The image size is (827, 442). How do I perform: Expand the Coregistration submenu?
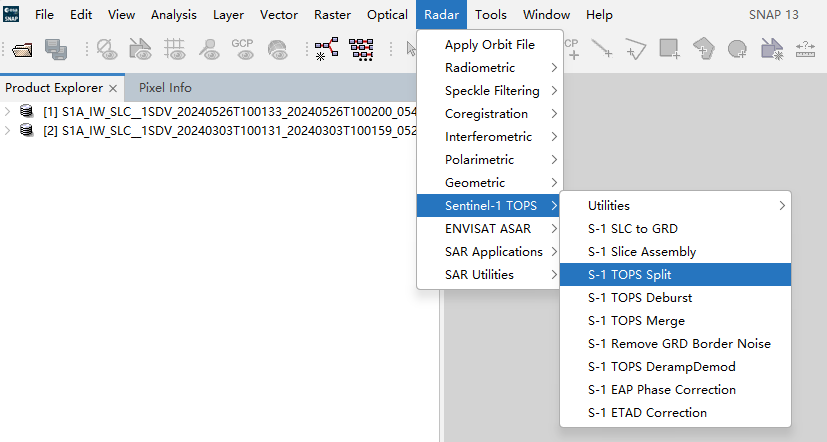490,113
